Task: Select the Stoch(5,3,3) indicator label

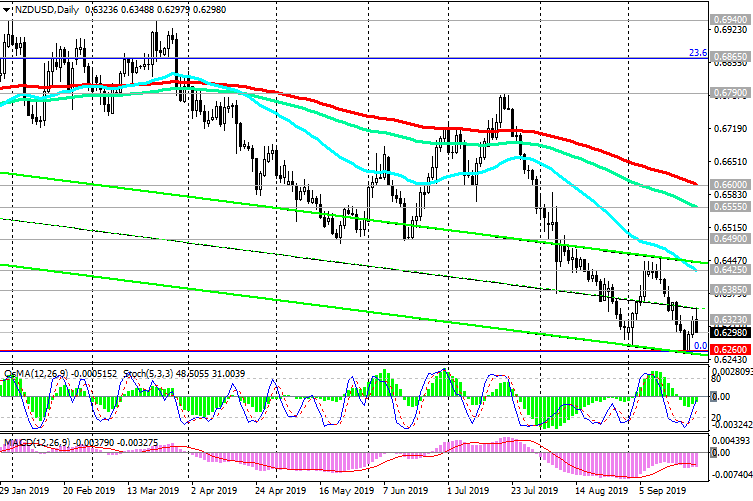Action: coord(108,372)
